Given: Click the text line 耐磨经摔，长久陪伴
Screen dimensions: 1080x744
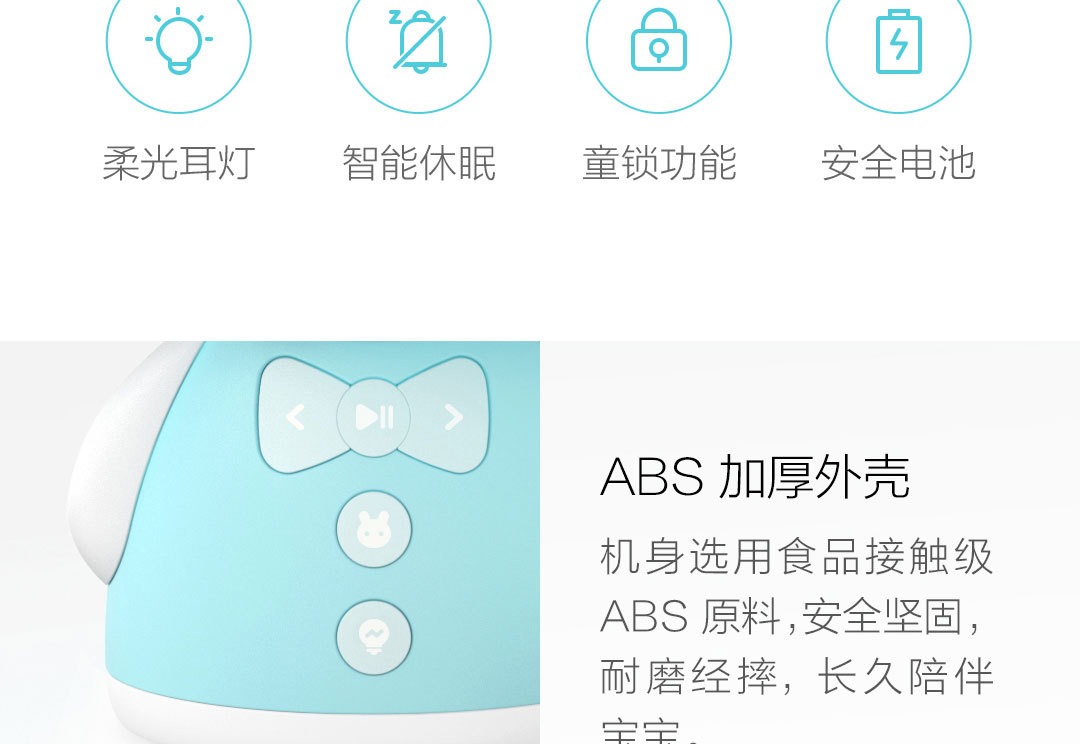Looking at the screenshot, I should click(x=797, y=676).
